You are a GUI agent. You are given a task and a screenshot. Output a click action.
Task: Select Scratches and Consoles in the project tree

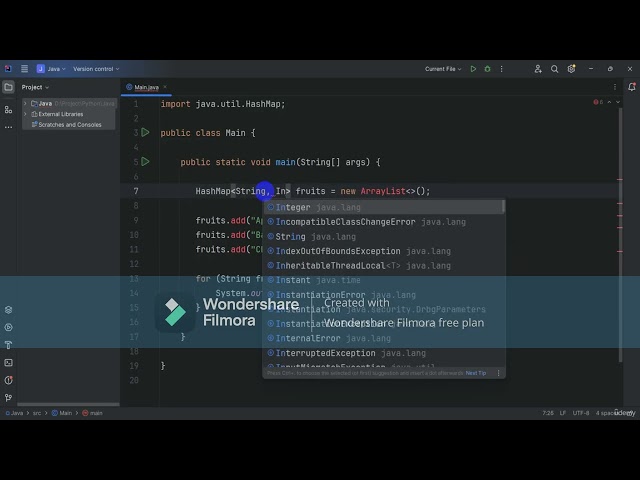(x=69, y=124)
